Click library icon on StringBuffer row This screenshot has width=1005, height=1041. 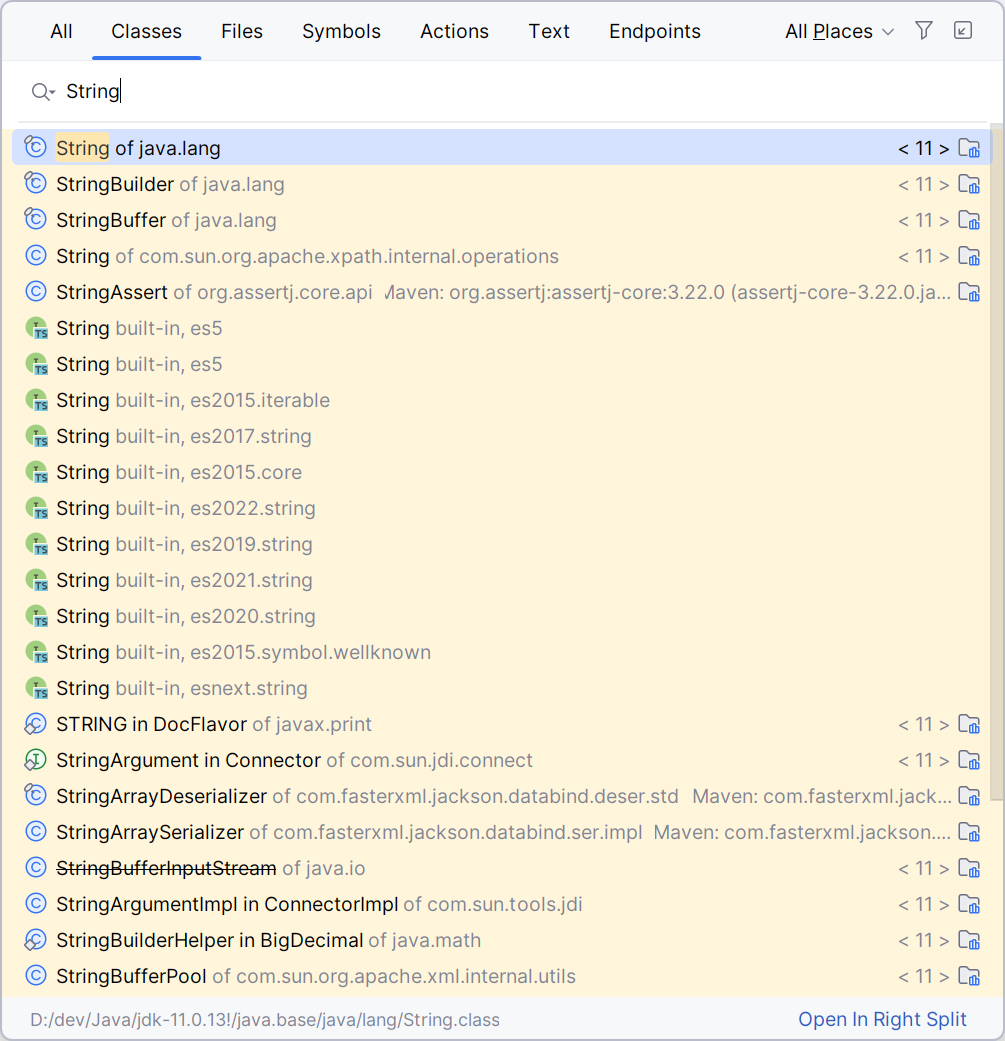(x=969, y=220)
